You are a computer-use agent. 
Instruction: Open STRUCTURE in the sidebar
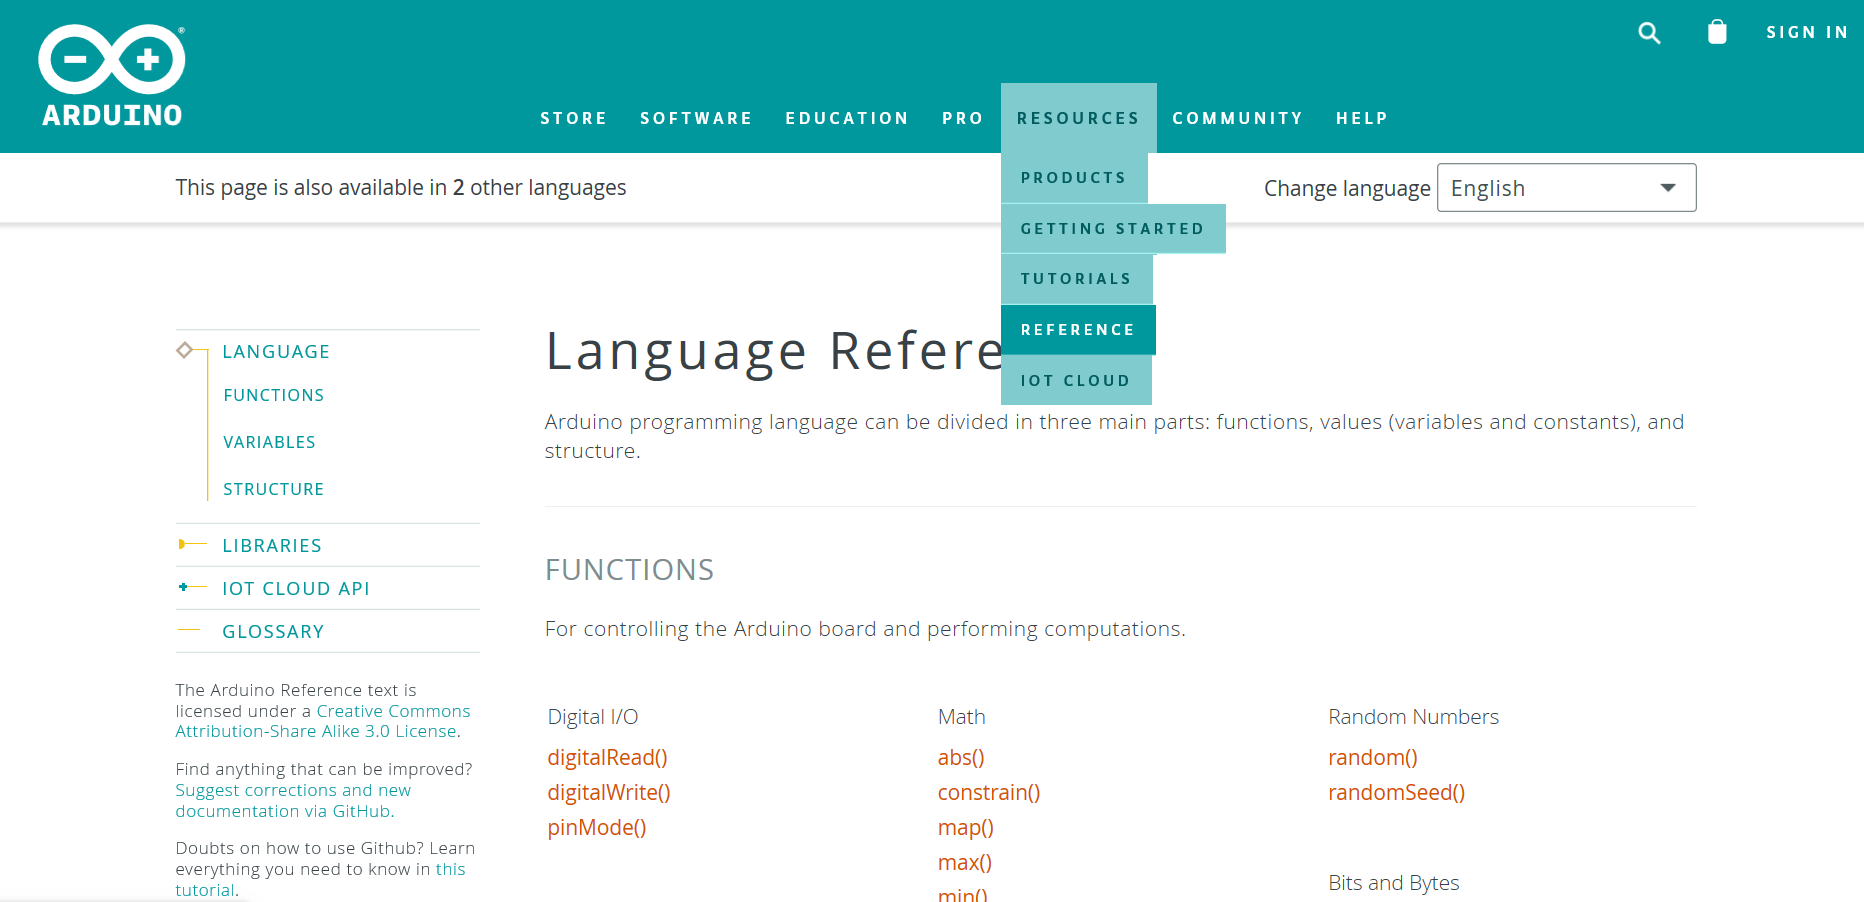274,489
